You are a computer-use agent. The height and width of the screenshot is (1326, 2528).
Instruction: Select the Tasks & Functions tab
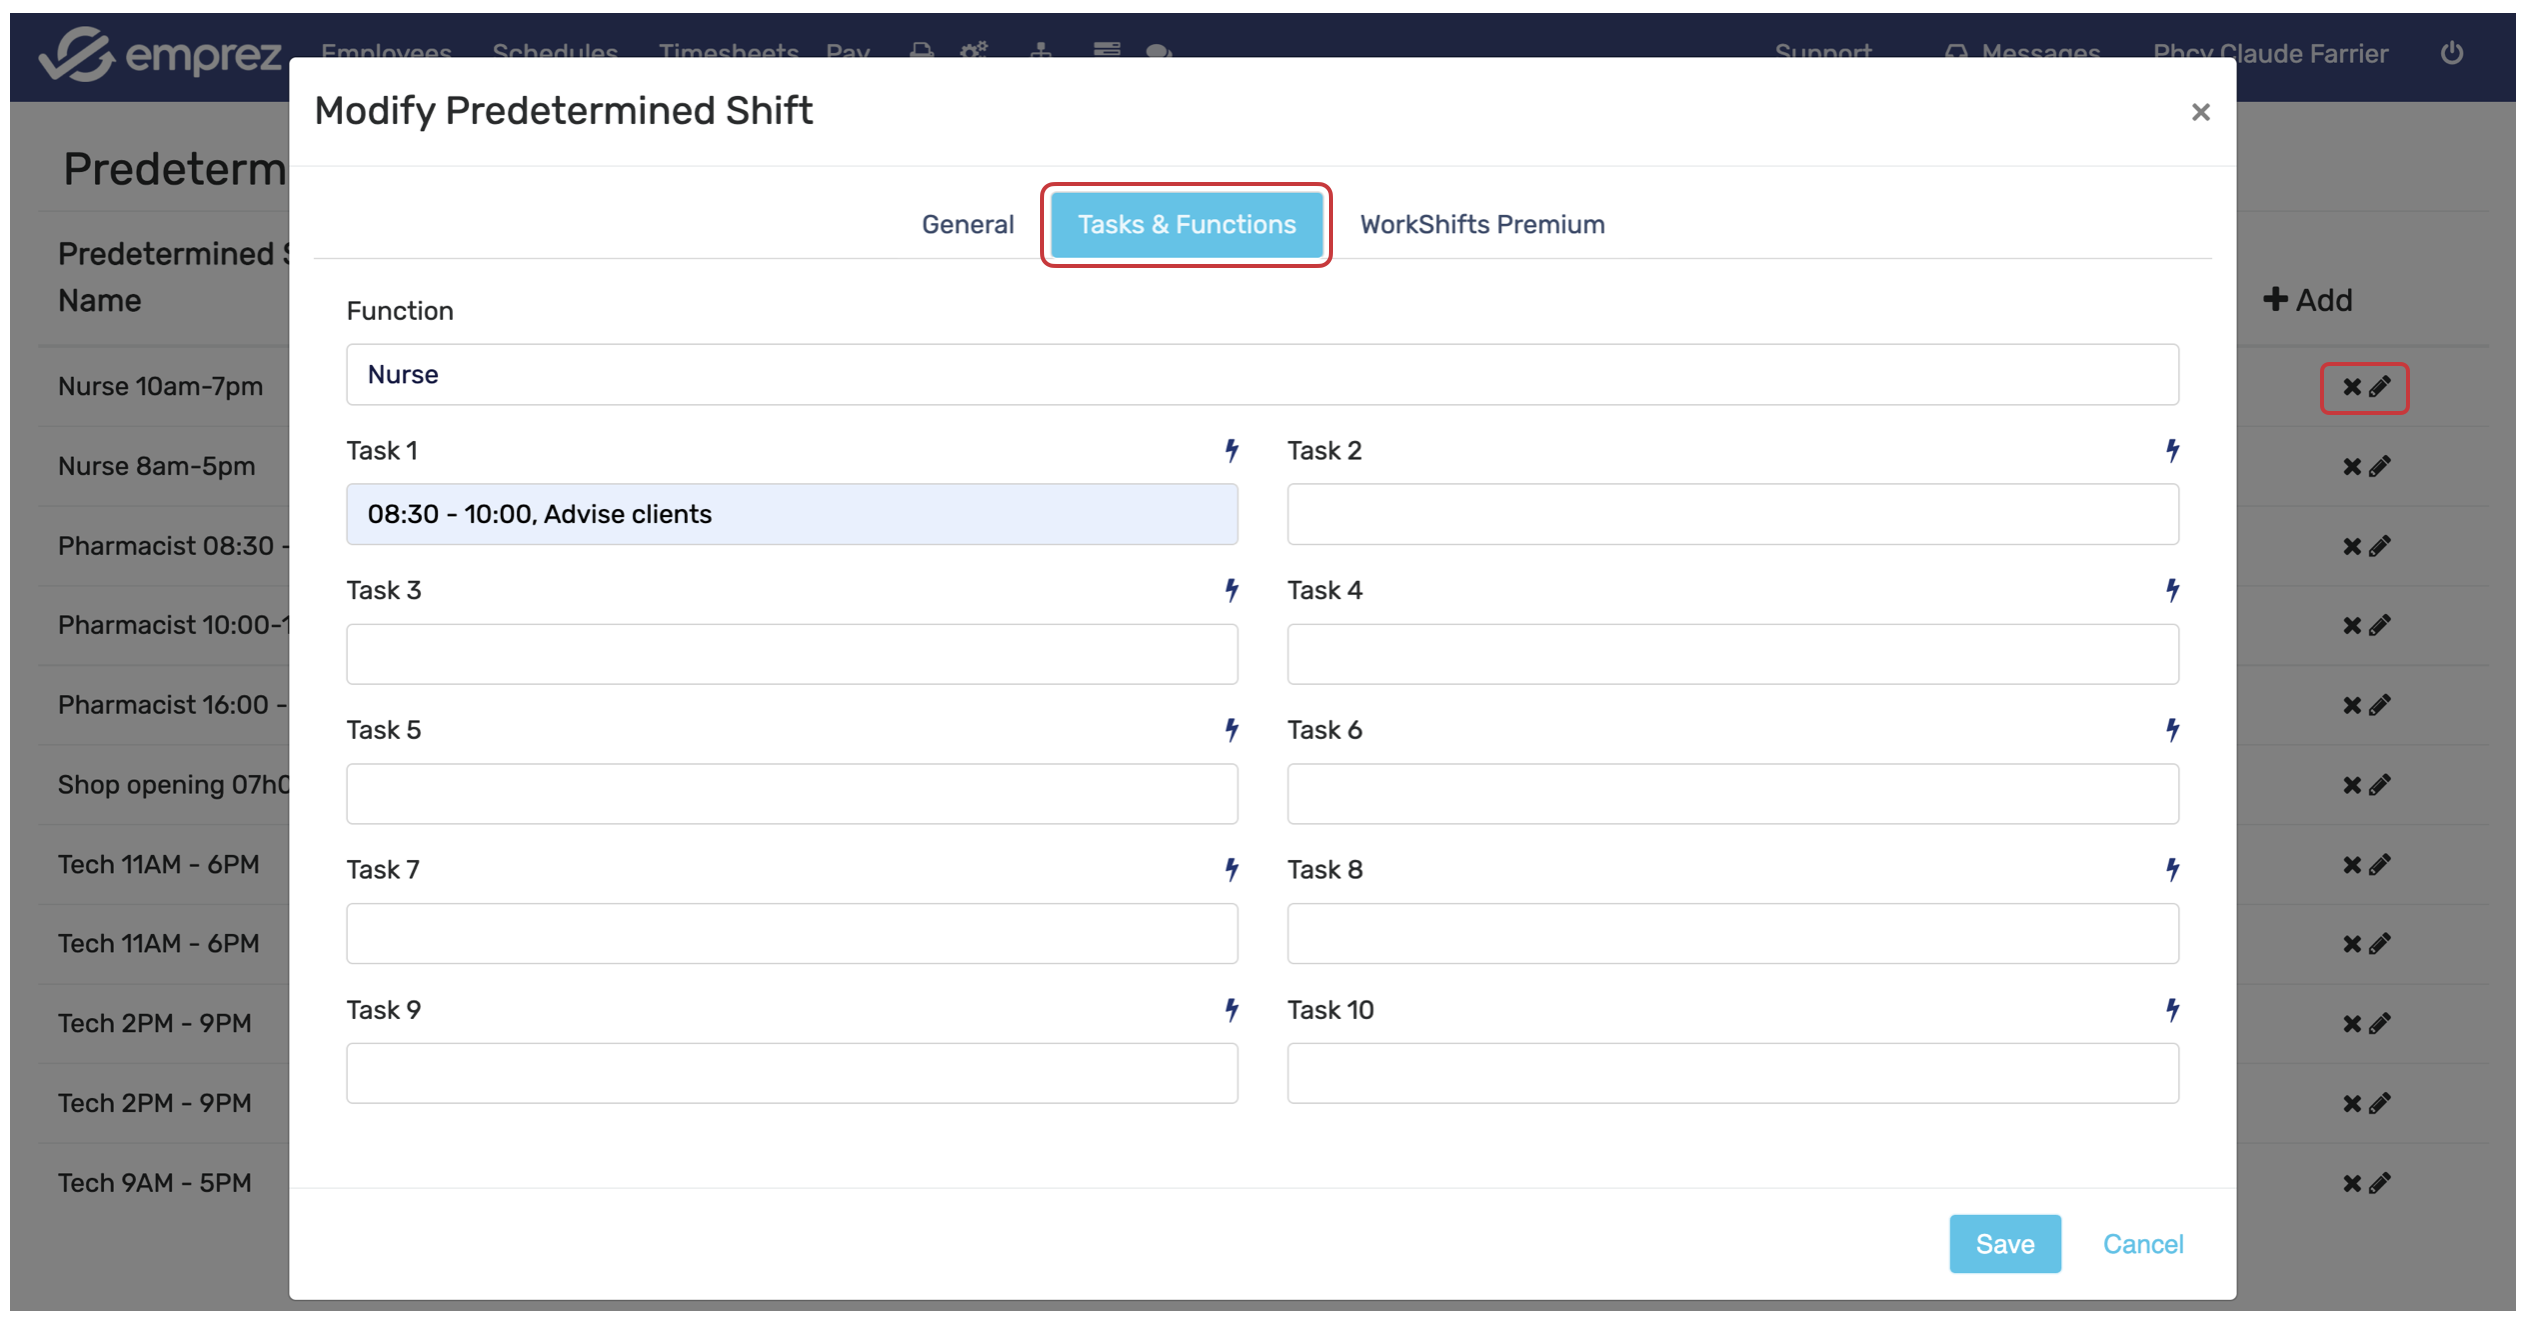(x=1186, y=225)
